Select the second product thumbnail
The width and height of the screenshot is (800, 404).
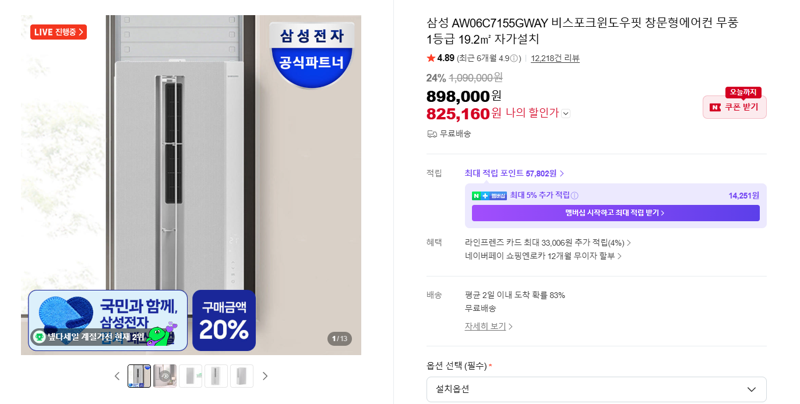(x=165, y=376)
